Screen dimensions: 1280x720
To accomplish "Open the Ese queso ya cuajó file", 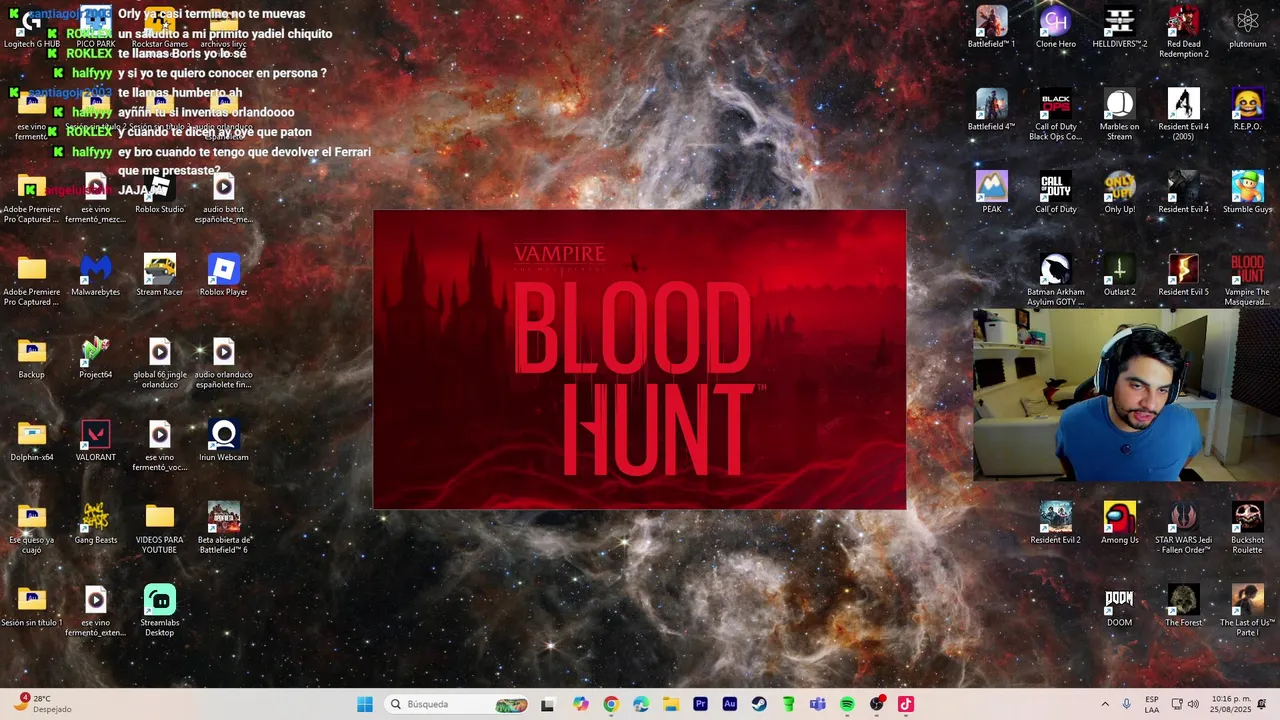I will [x=31, y=527].
